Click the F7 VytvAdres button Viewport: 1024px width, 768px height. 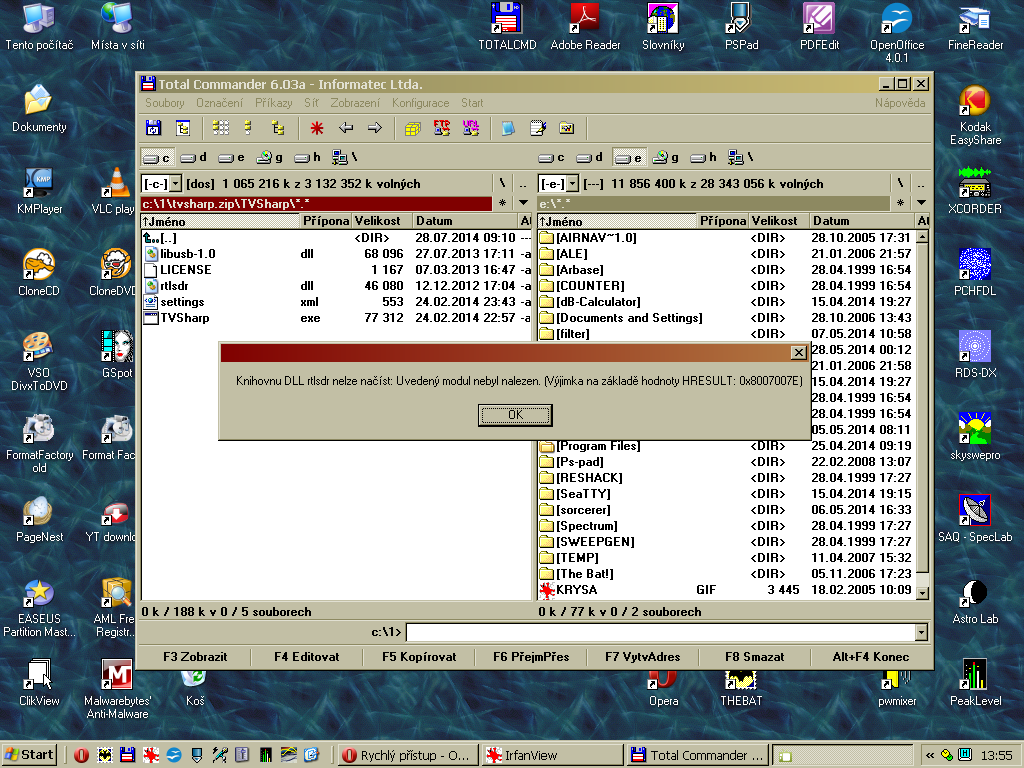tap(643, 657)
